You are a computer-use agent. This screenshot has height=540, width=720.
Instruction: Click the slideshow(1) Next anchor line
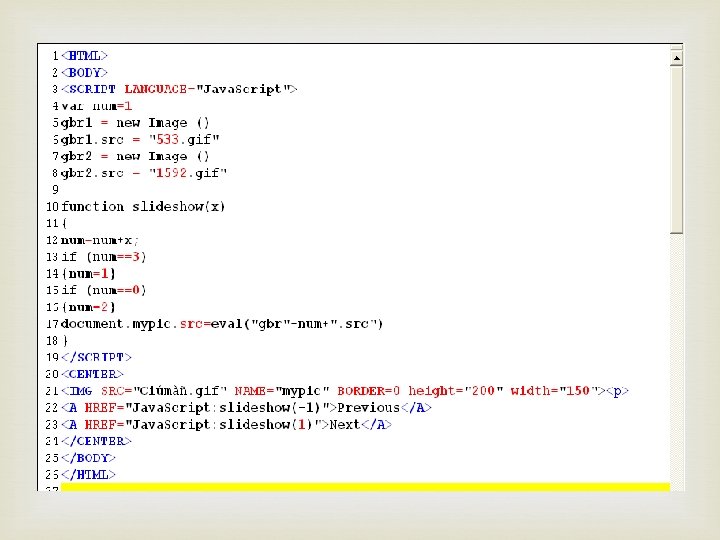pos(226,424)
